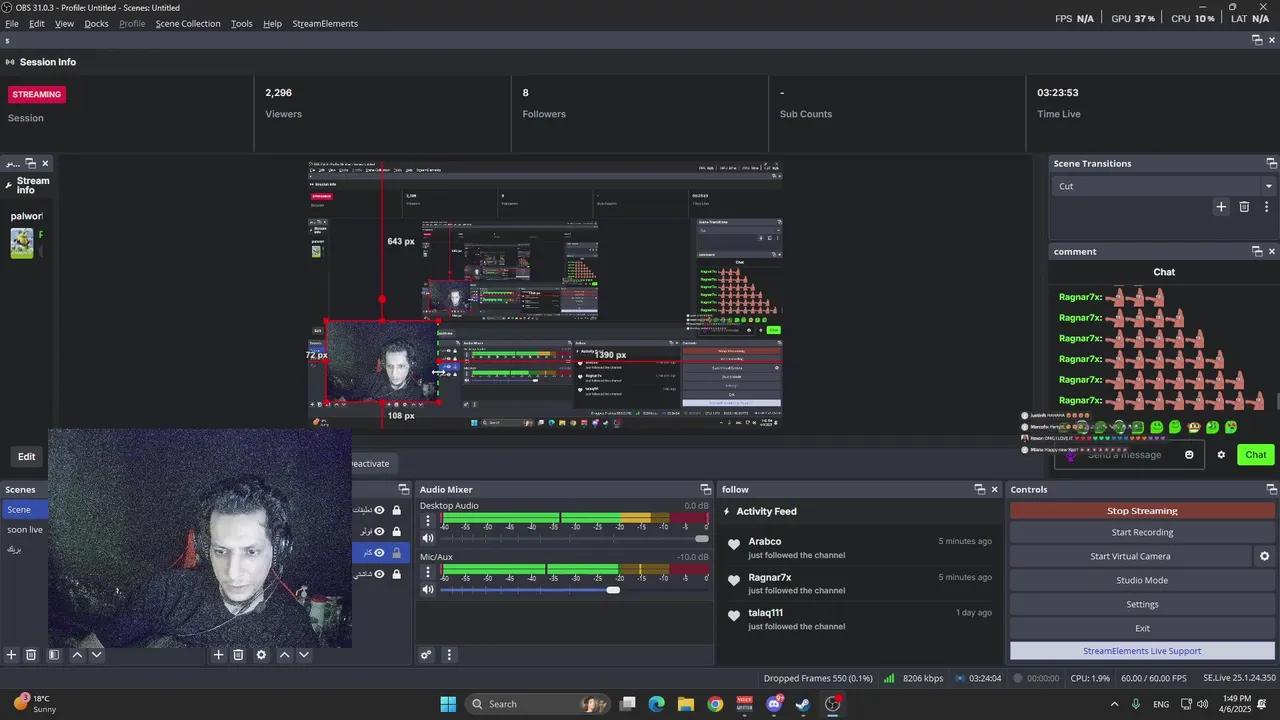Toggle lock on fourth source row
This screenshot has width=1280, height=720.
(396, 574)
